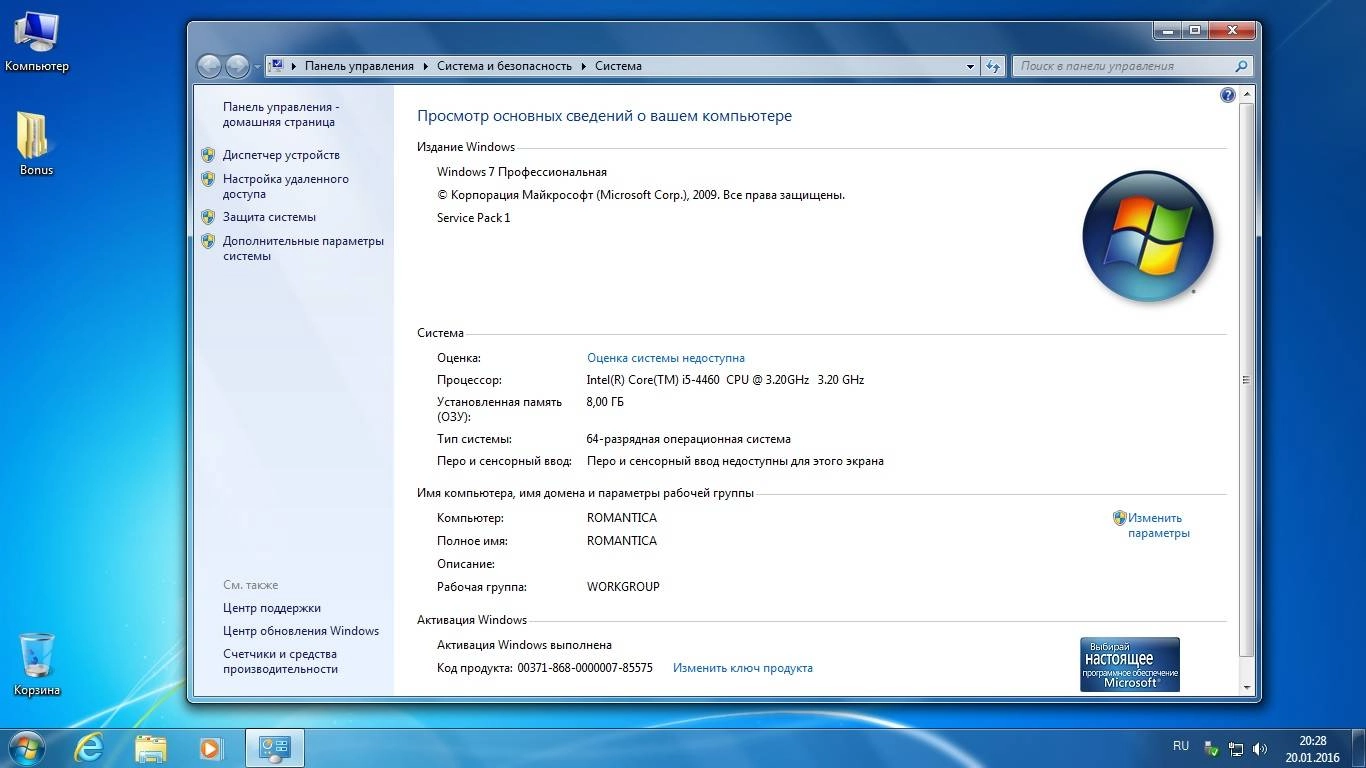Open Диспетчер устройств link
The width and height of the screenshot is (1366, 768).
pyautogui.click(x=281, y=155)
